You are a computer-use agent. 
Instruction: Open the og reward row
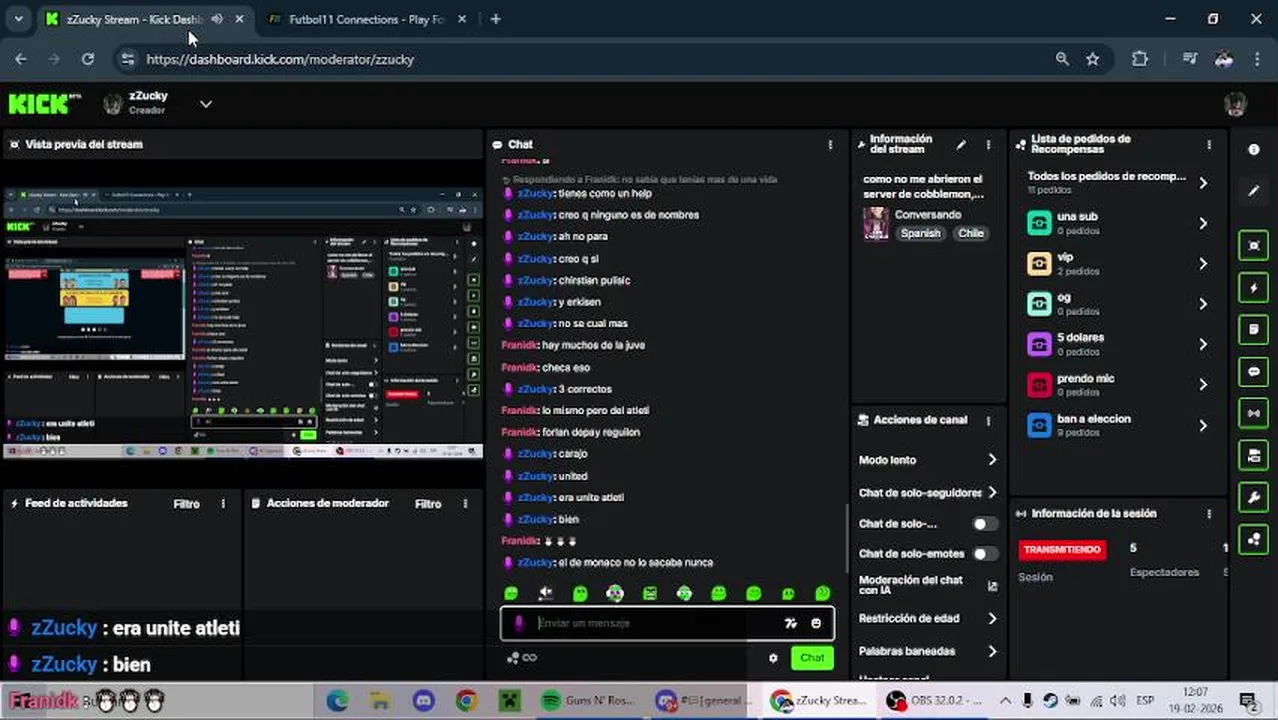point(1118,304)
